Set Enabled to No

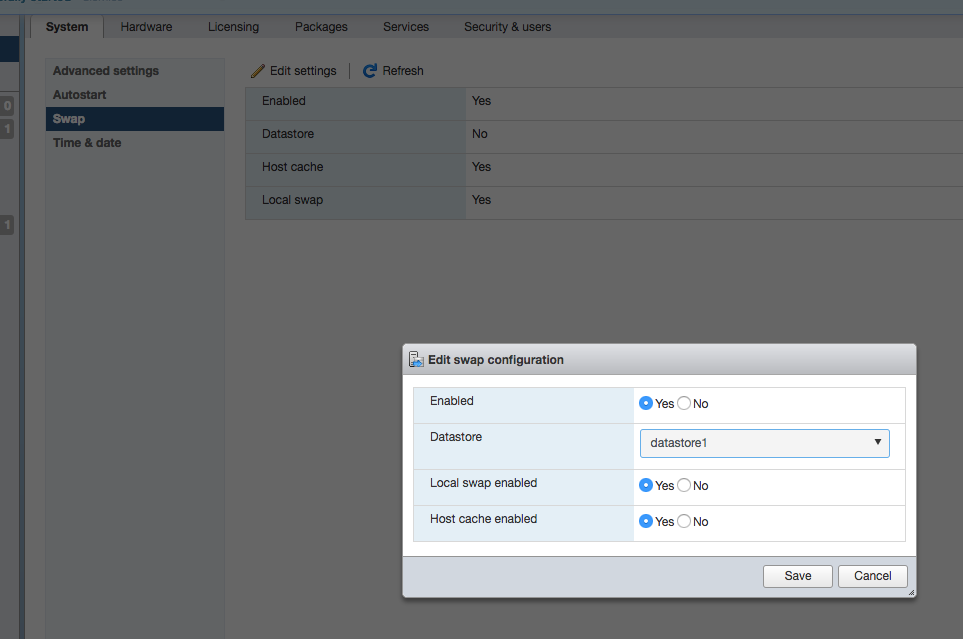684,403
